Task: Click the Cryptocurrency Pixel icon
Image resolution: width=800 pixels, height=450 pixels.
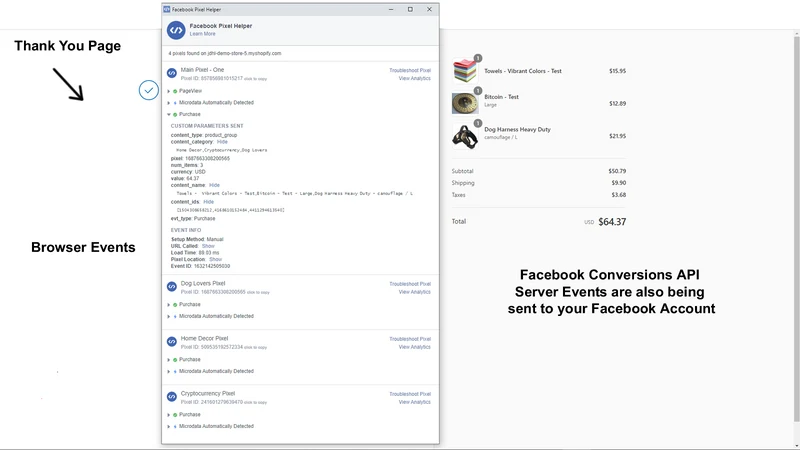Action: [172, 397]
